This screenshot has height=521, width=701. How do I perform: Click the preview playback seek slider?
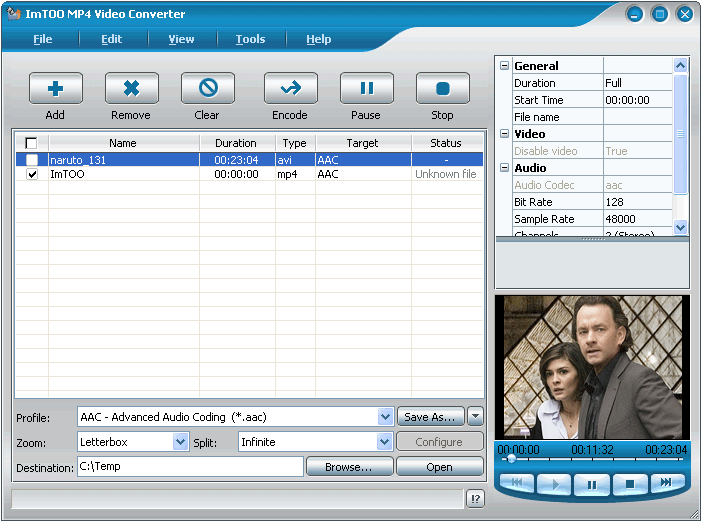(592, 459)
